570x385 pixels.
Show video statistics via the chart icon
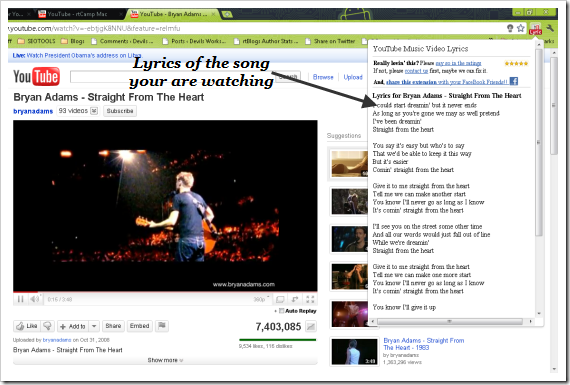[x=310, y=327]
